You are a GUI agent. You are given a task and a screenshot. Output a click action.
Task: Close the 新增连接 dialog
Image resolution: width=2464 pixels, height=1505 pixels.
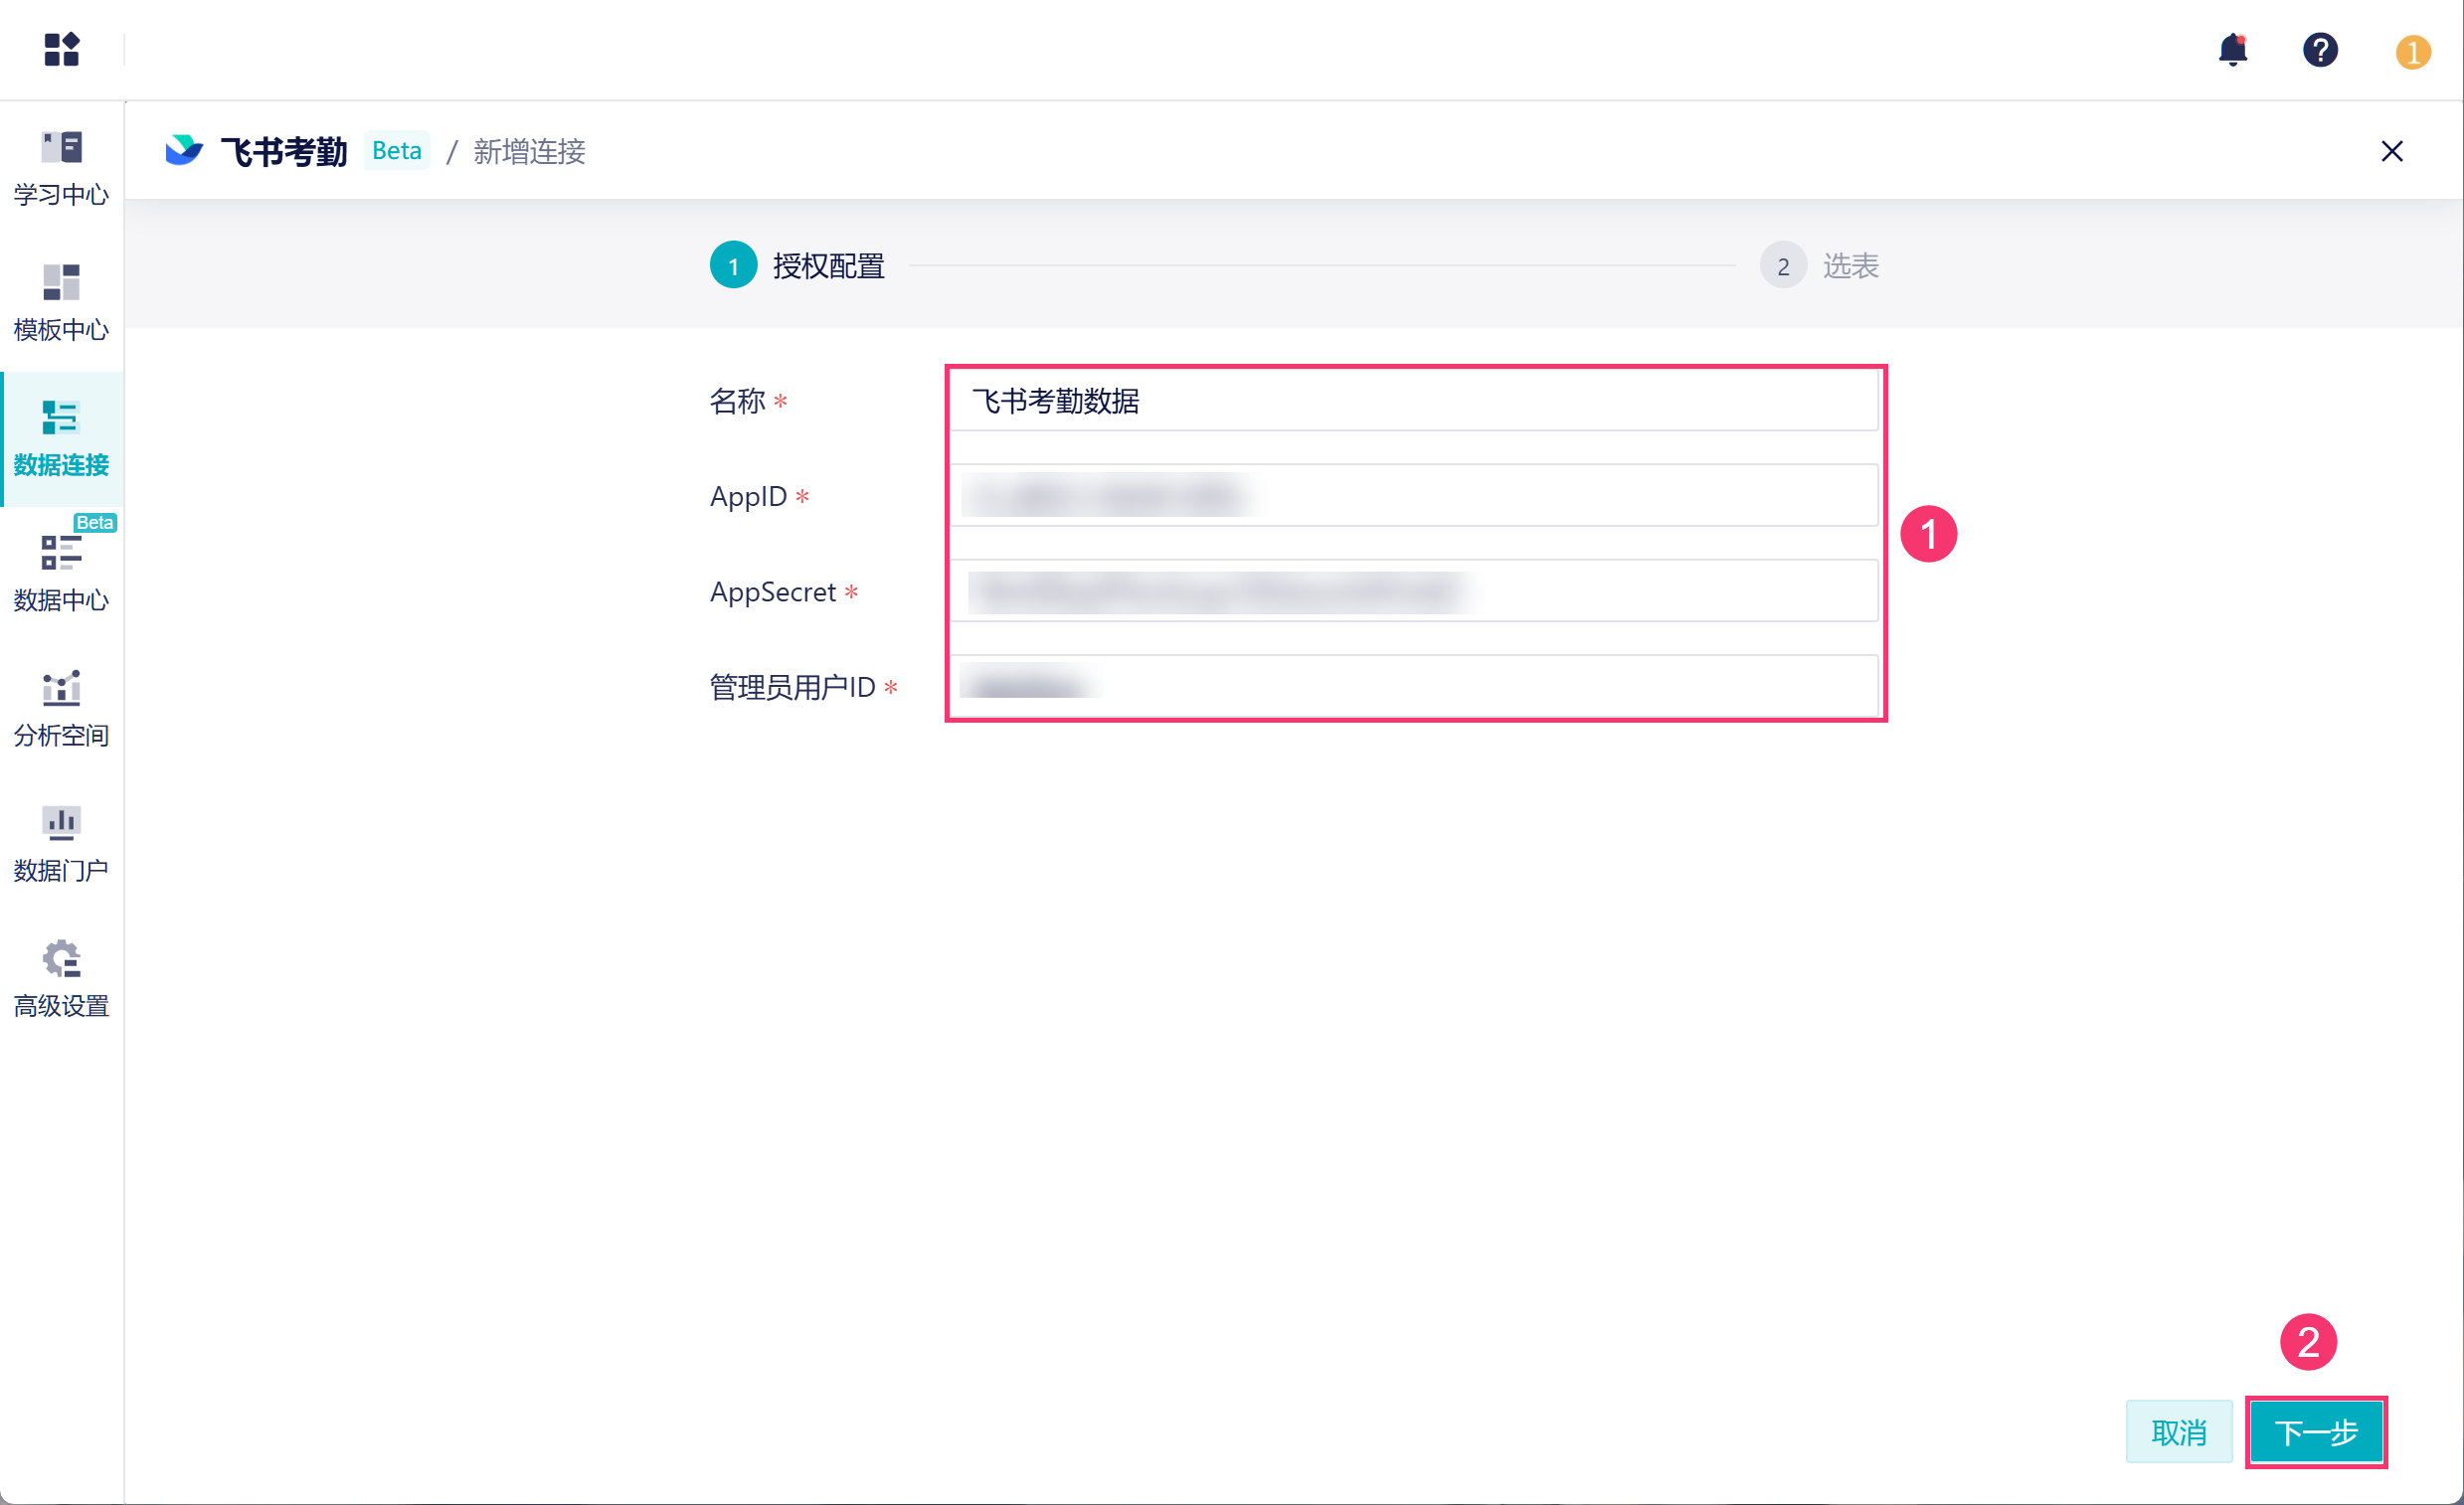(x=2390, y=151)
